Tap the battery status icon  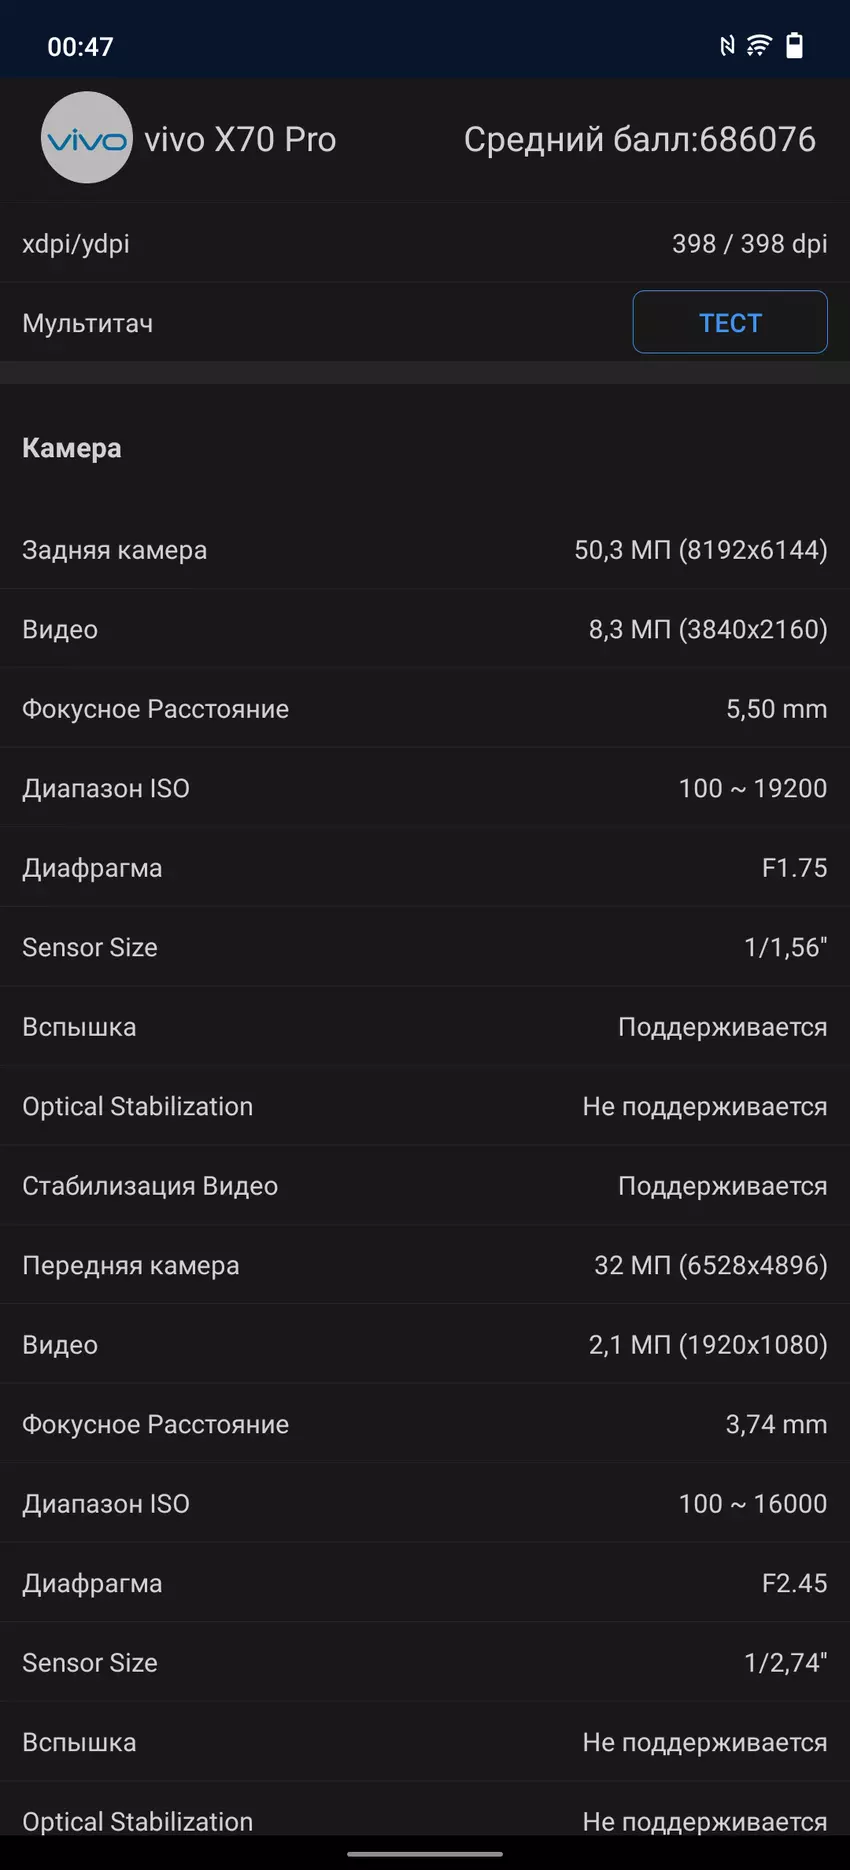[x=795, y=45]
